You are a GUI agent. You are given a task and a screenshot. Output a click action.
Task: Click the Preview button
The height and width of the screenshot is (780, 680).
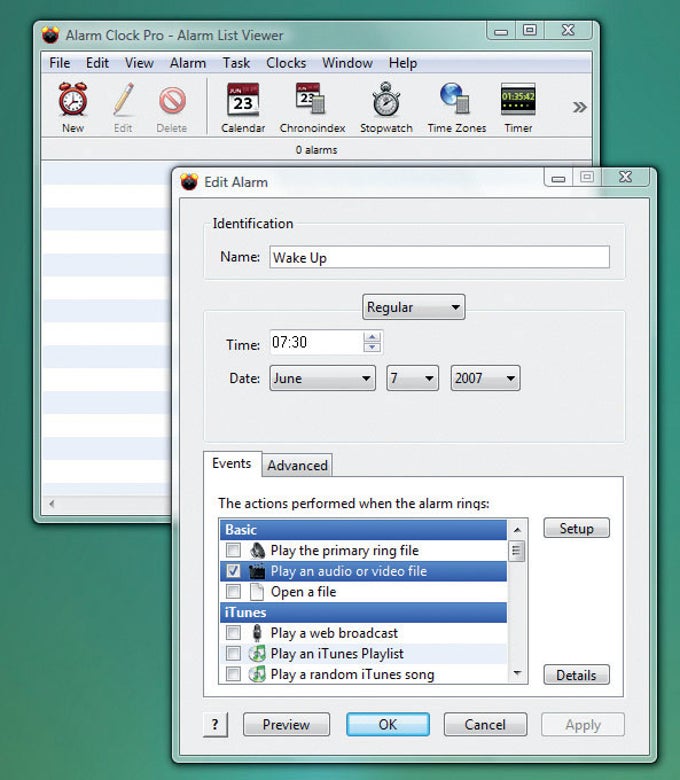tap(286, 724)
